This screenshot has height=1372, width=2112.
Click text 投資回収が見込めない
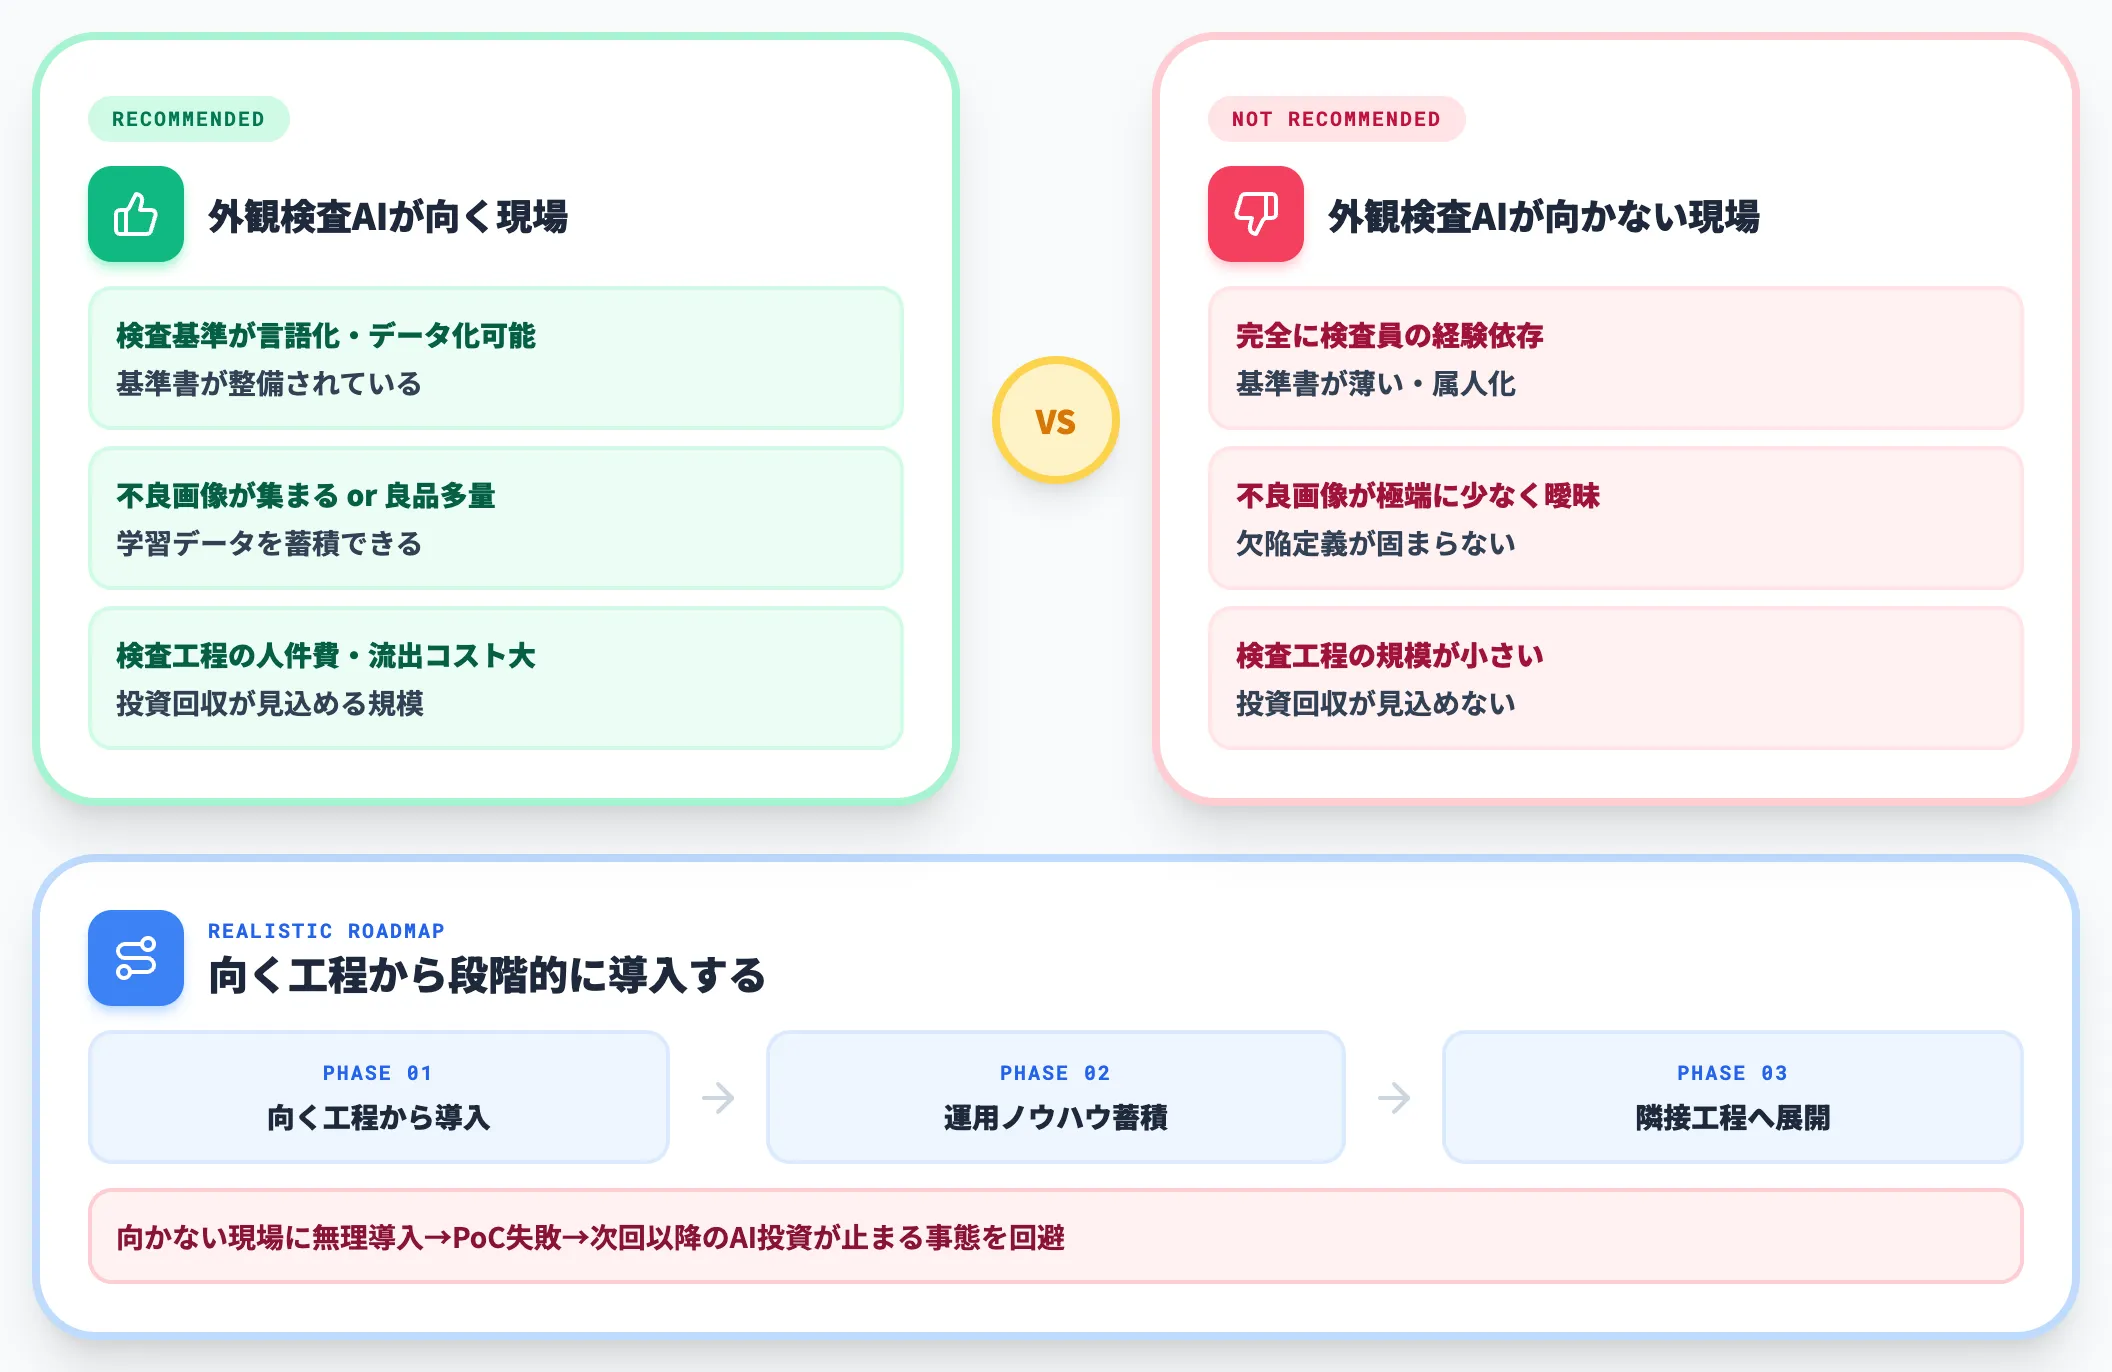click(1376, 704)
